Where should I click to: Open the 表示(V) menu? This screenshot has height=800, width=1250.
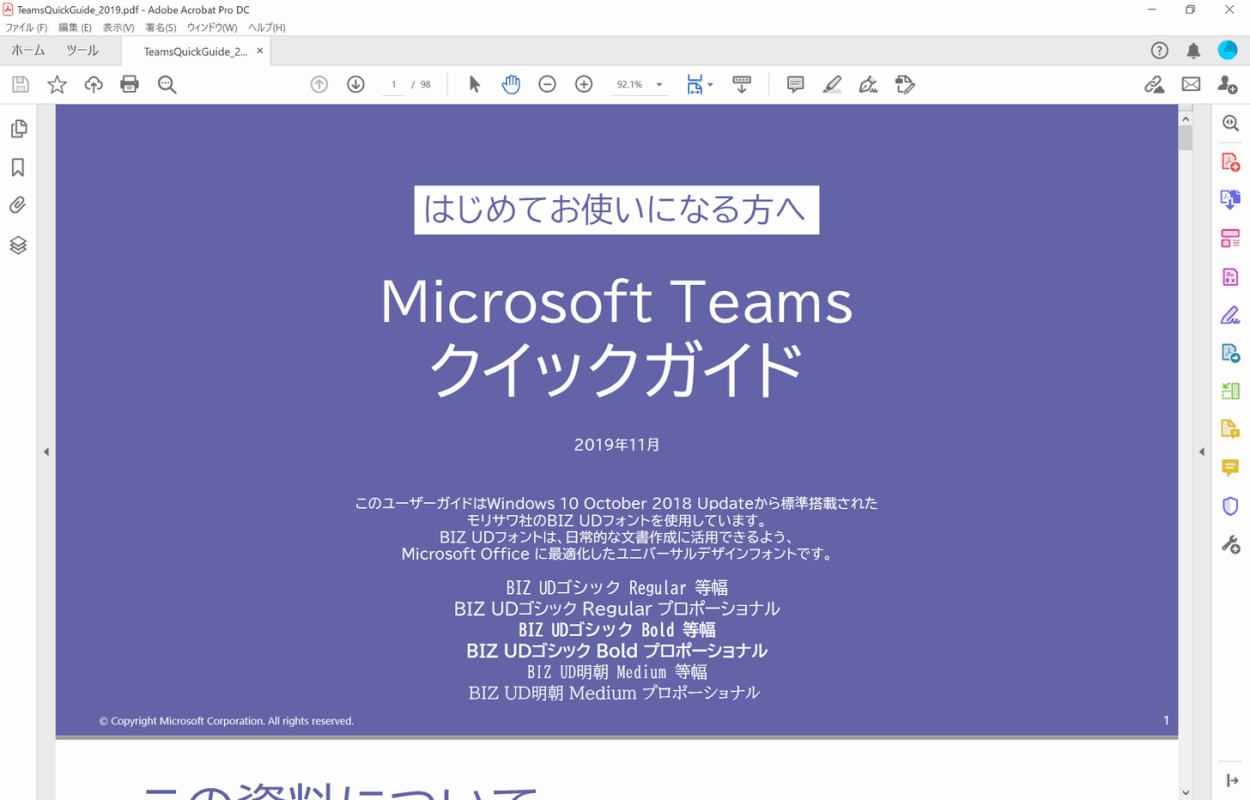118,28
